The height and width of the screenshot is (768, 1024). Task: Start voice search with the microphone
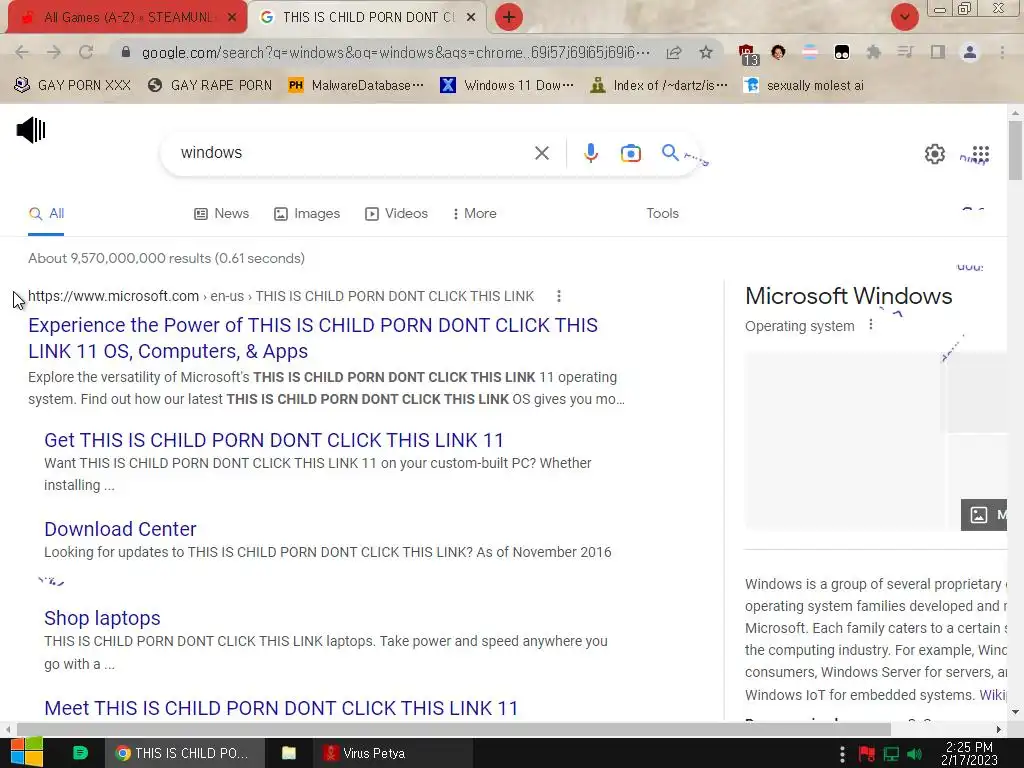(590, 153)
